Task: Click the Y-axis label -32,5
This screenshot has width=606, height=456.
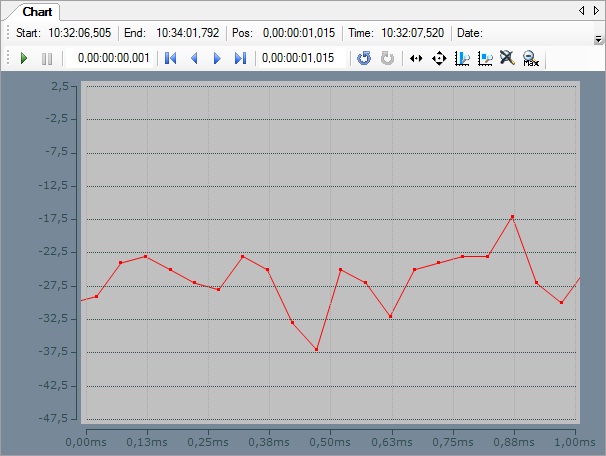Action: (53, 318)
